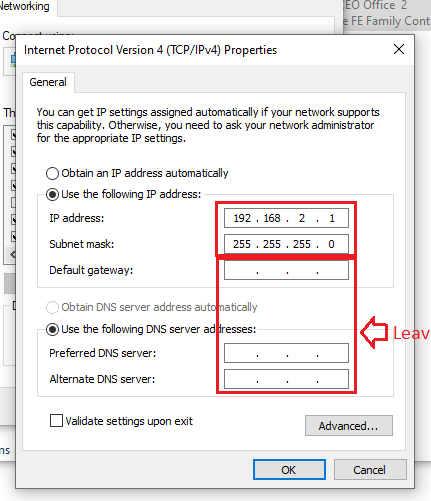Image resolution: width=431 pixels, height=501 pixels.
Task: Switch to the Networking tab behind dialog
Action: (x=25, y=6)
